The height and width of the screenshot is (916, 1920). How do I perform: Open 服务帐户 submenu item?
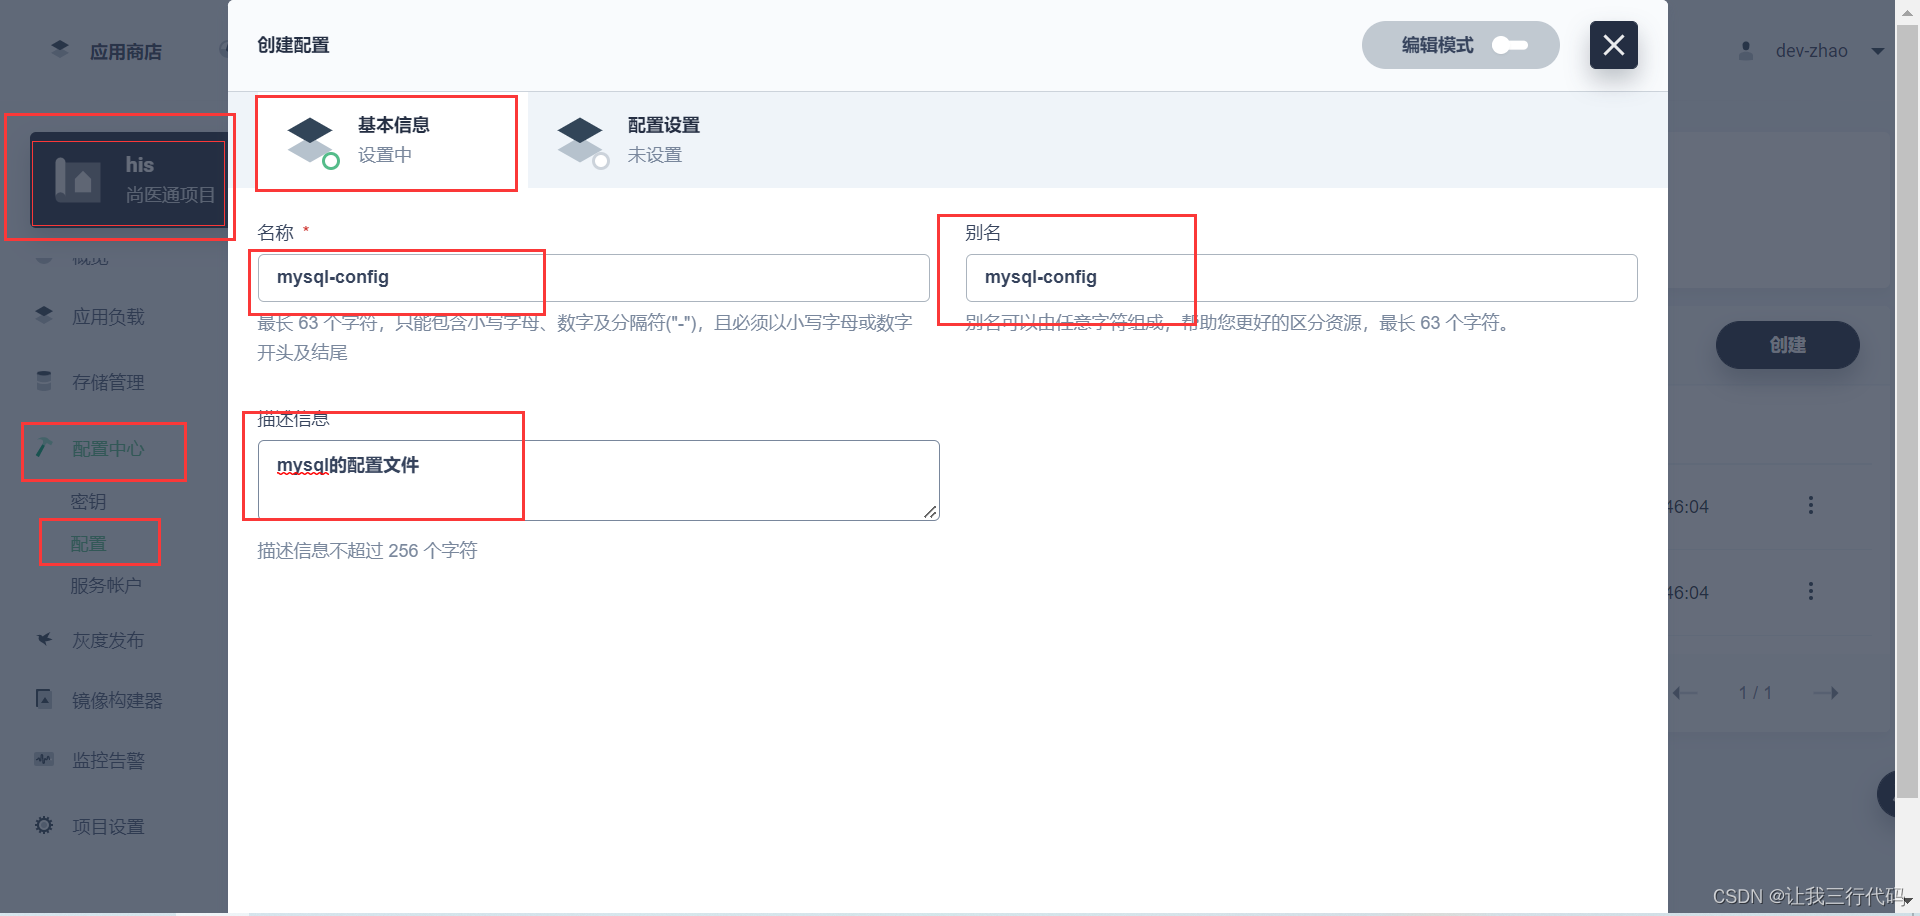click(106, 586)
